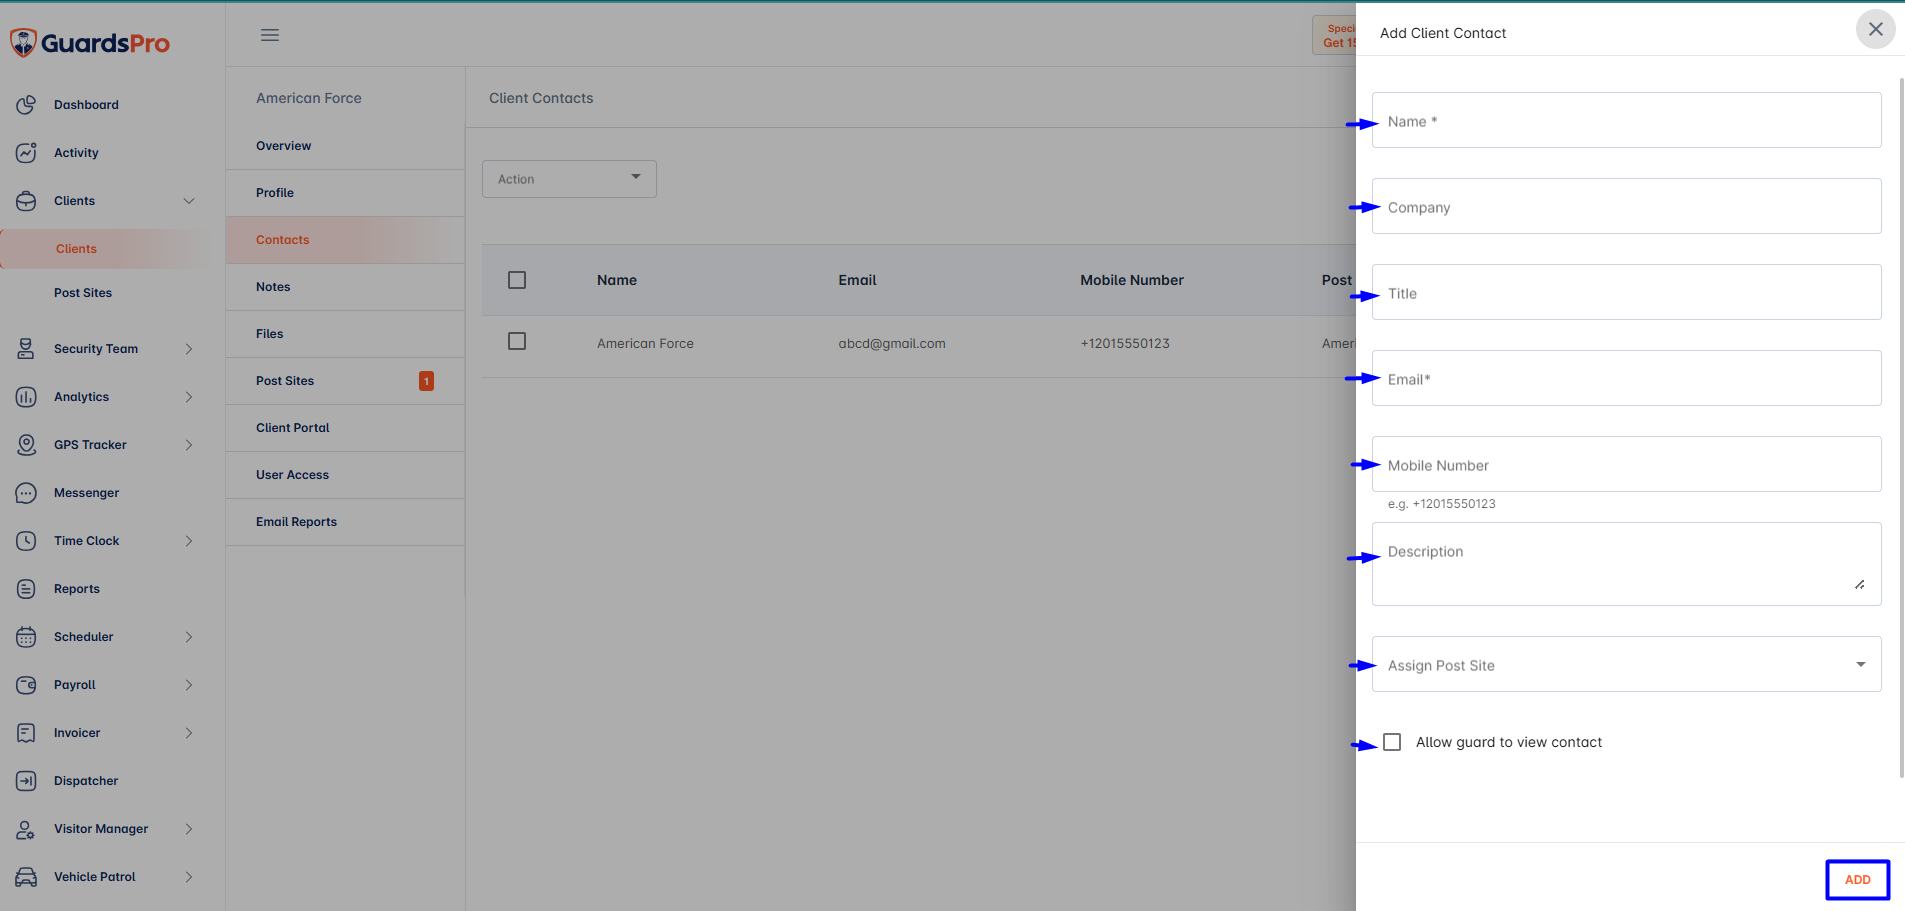Viewport: 1905px width, 911px height.
Task: Expand the Security Team chevron
Action: coord(189,349)
